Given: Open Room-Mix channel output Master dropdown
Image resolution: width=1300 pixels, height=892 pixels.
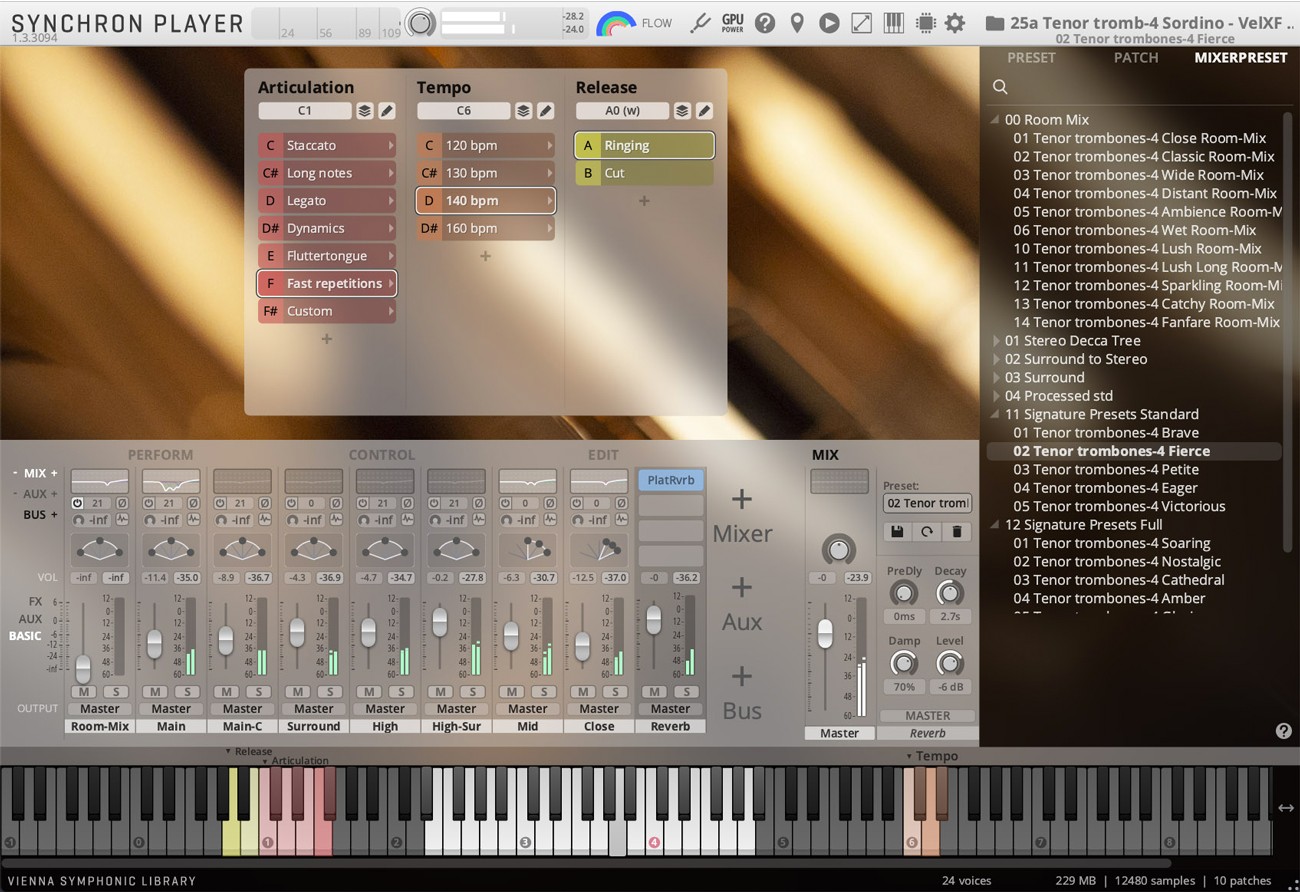Looking at the screenshot, I should click(100, 709).
